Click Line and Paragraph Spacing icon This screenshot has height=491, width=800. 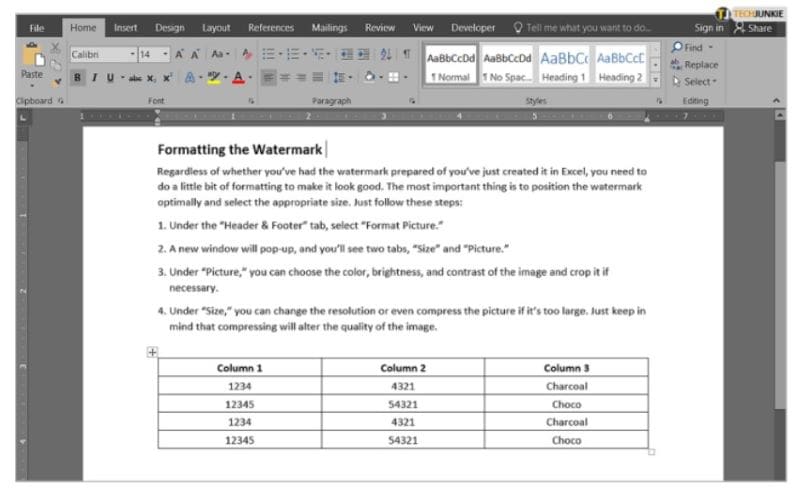click(339, 78)
